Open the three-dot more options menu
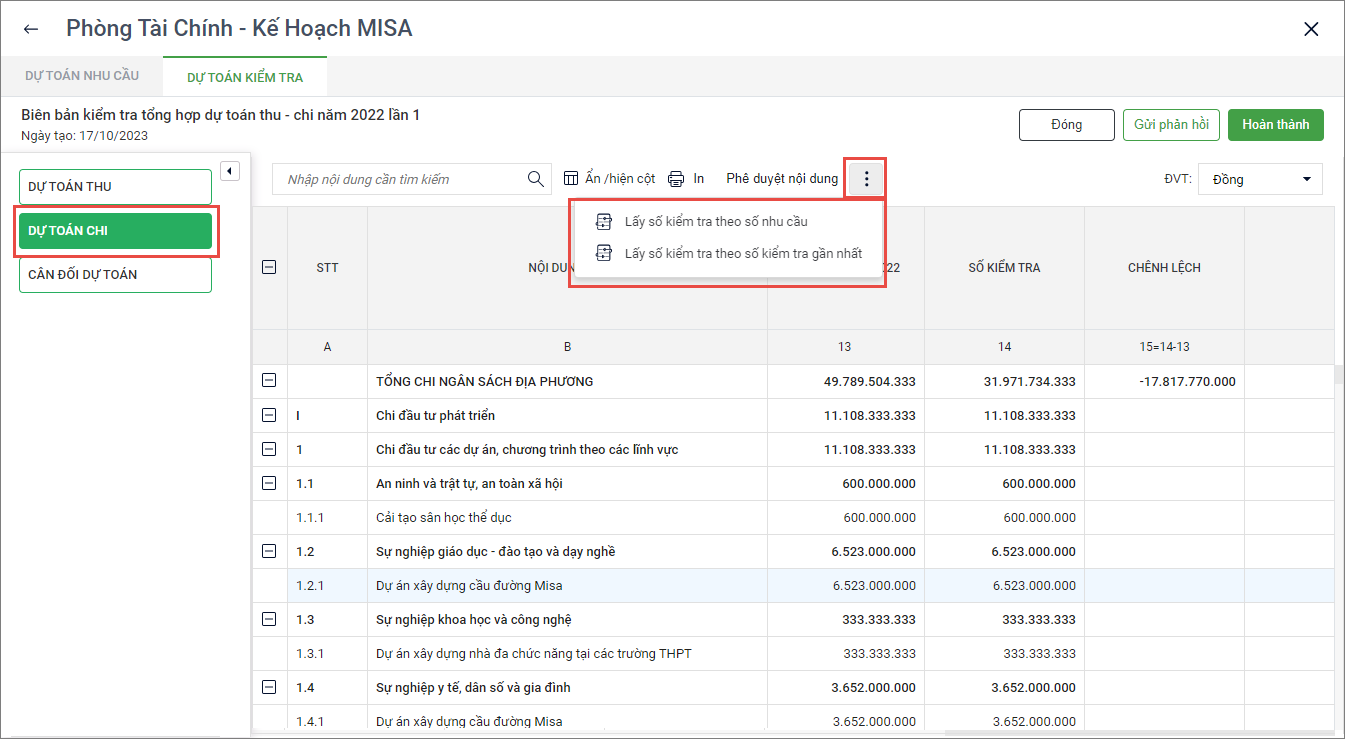1345x739 pixels. click(866, 179)
